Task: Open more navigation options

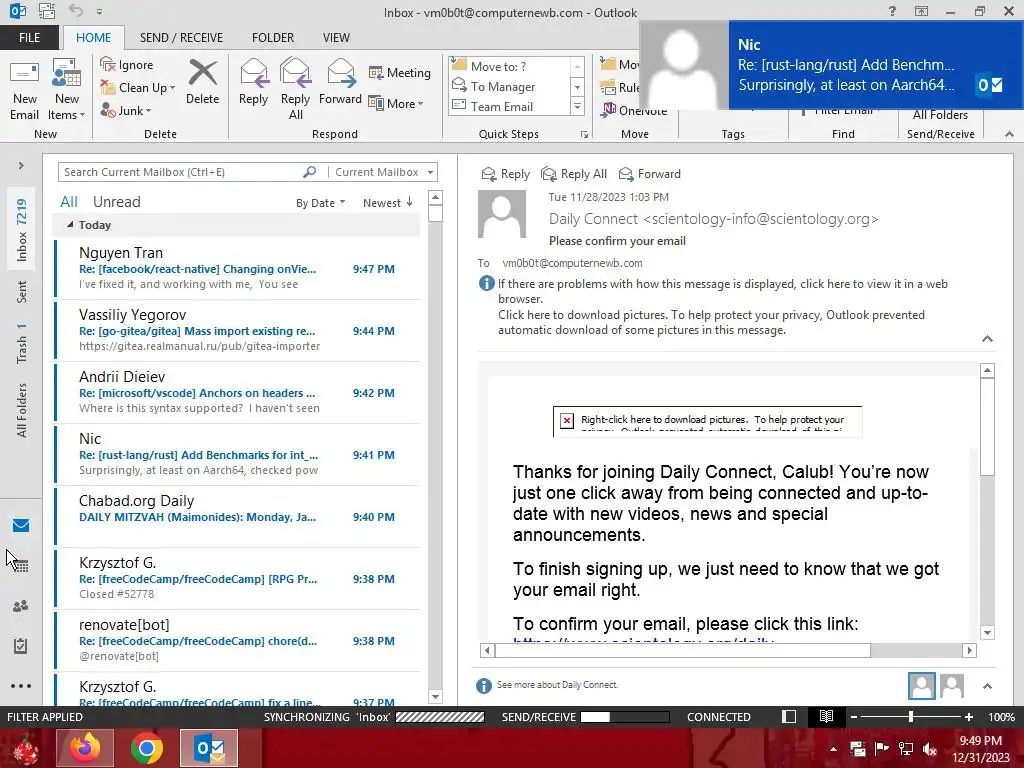Action: 21,686
